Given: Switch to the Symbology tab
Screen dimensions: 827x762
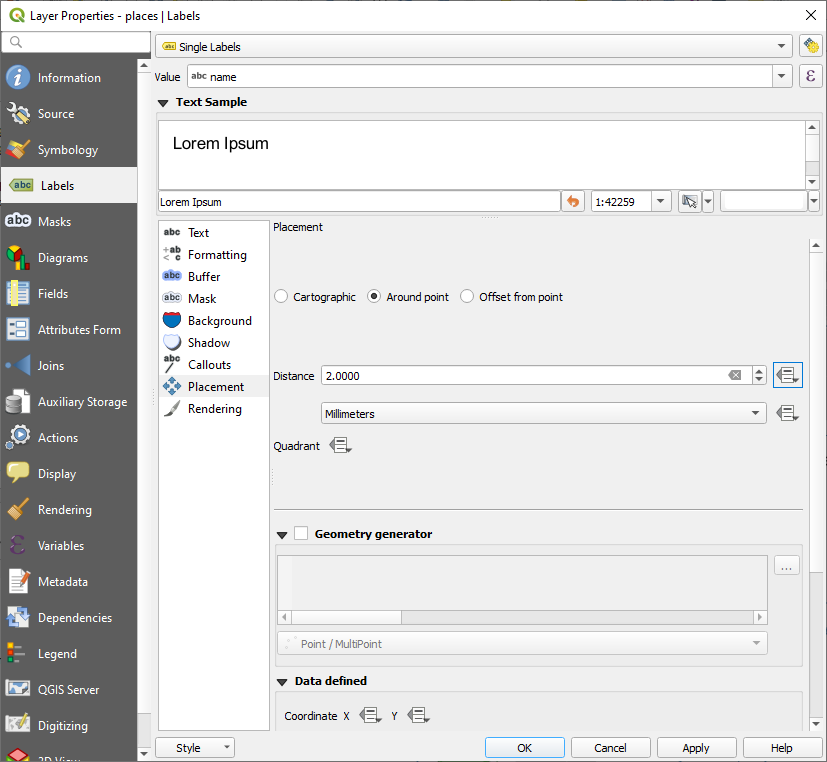Looking at the screenshot, I should click(x=69, y=149).
